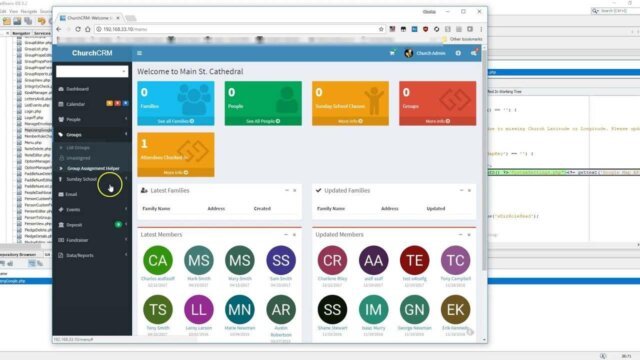The height and width of the screenshot is (360, 640).
Task: Click the ChurchCRM logo
Action: [x=92, y=53]
